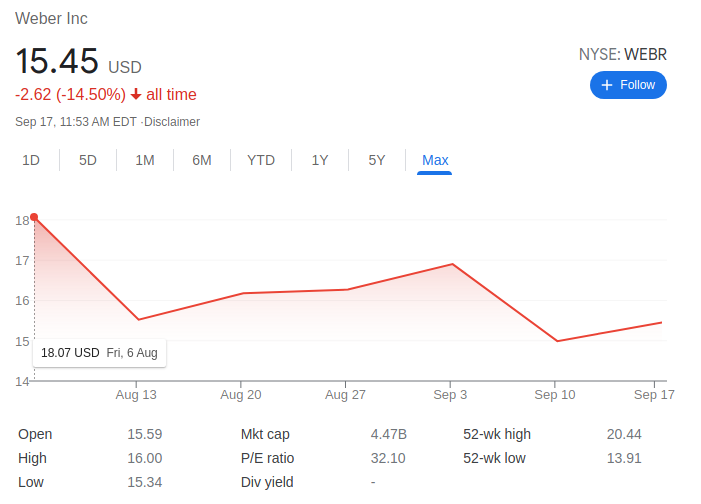Click the 52-wk low value 13.91
The image size is (701, 504).
click(624, 458)
